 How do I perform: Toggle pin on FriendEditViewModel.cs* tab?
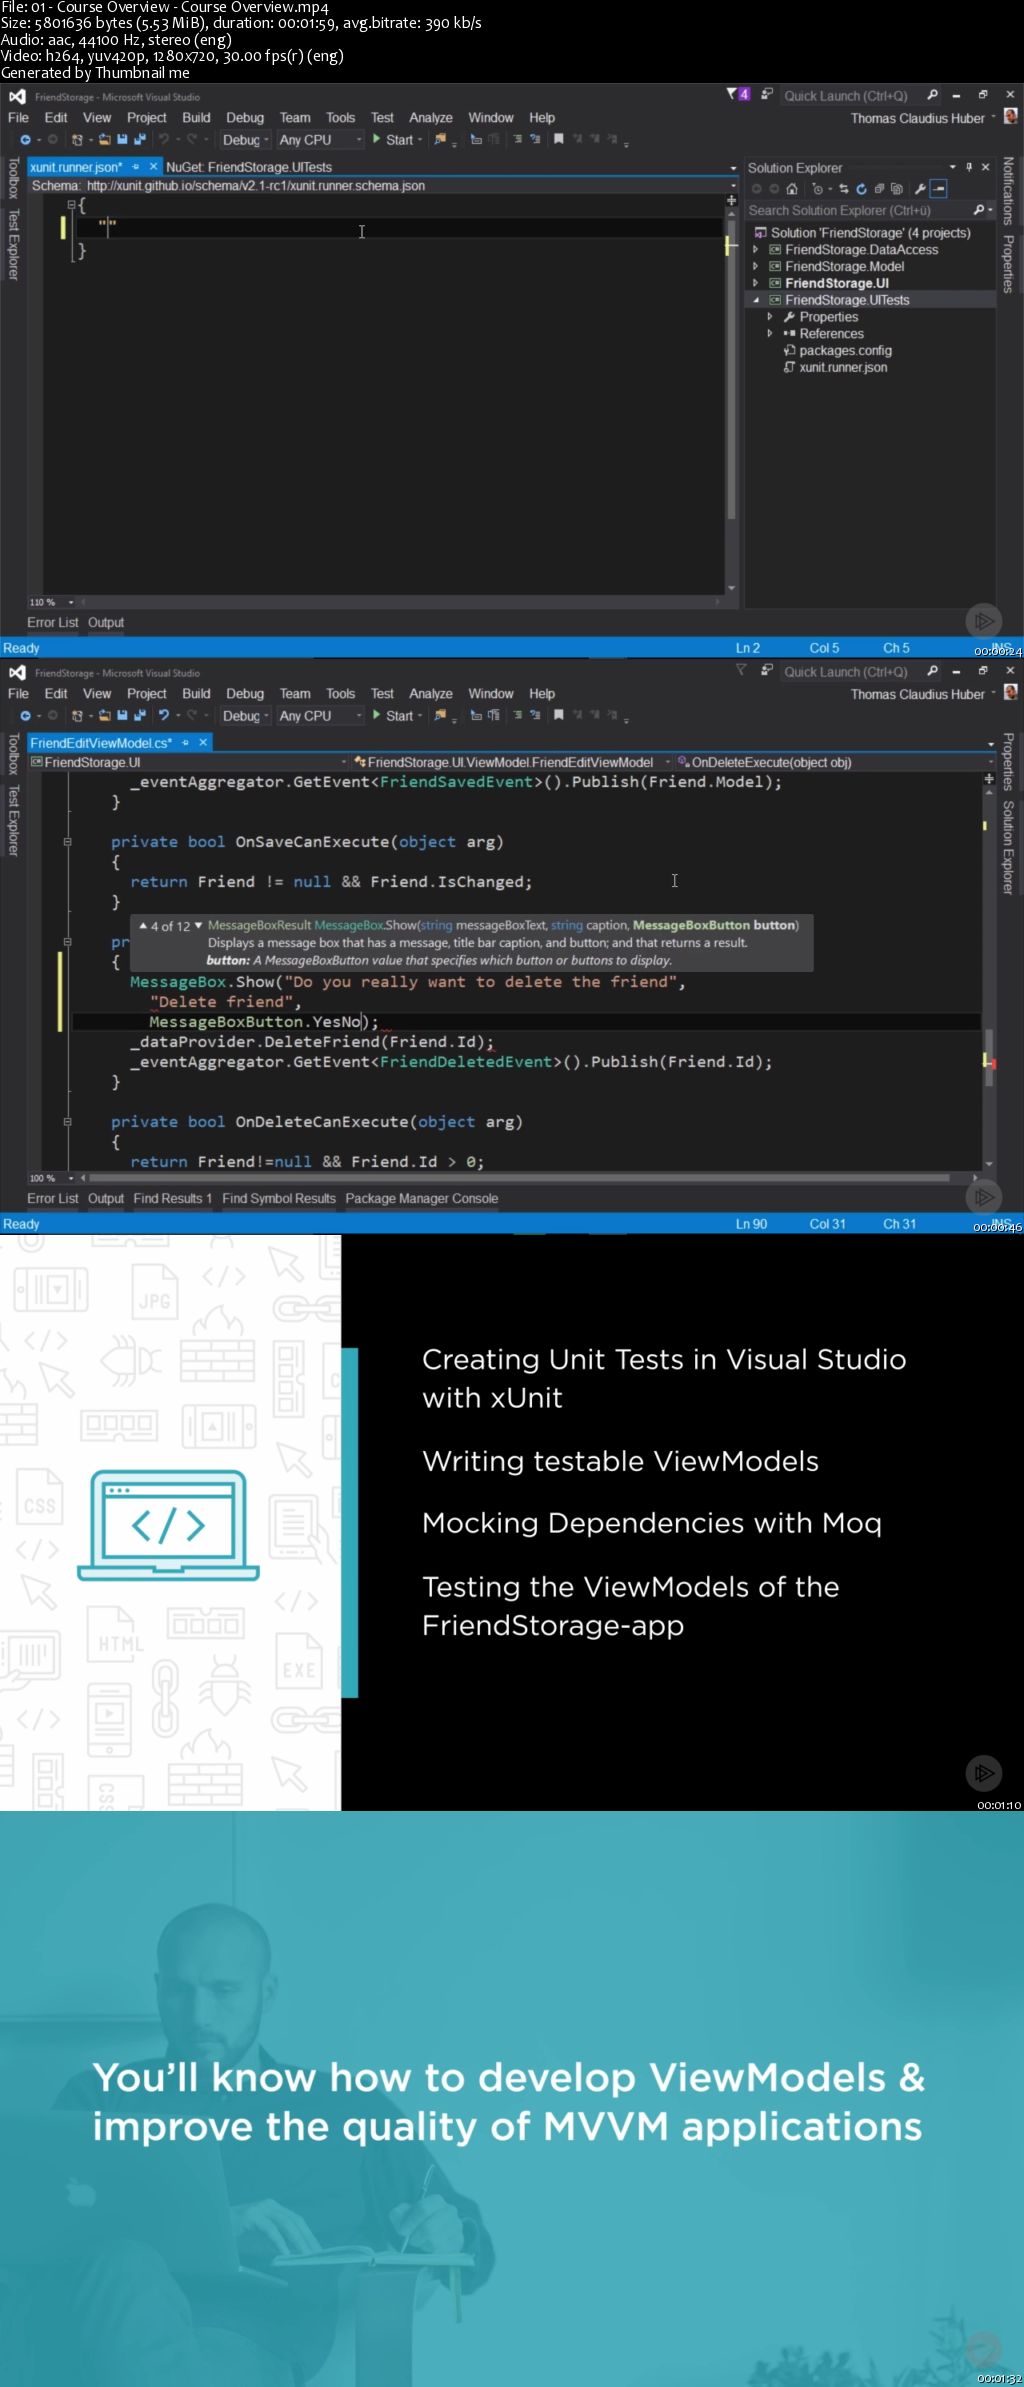[185, 743]
